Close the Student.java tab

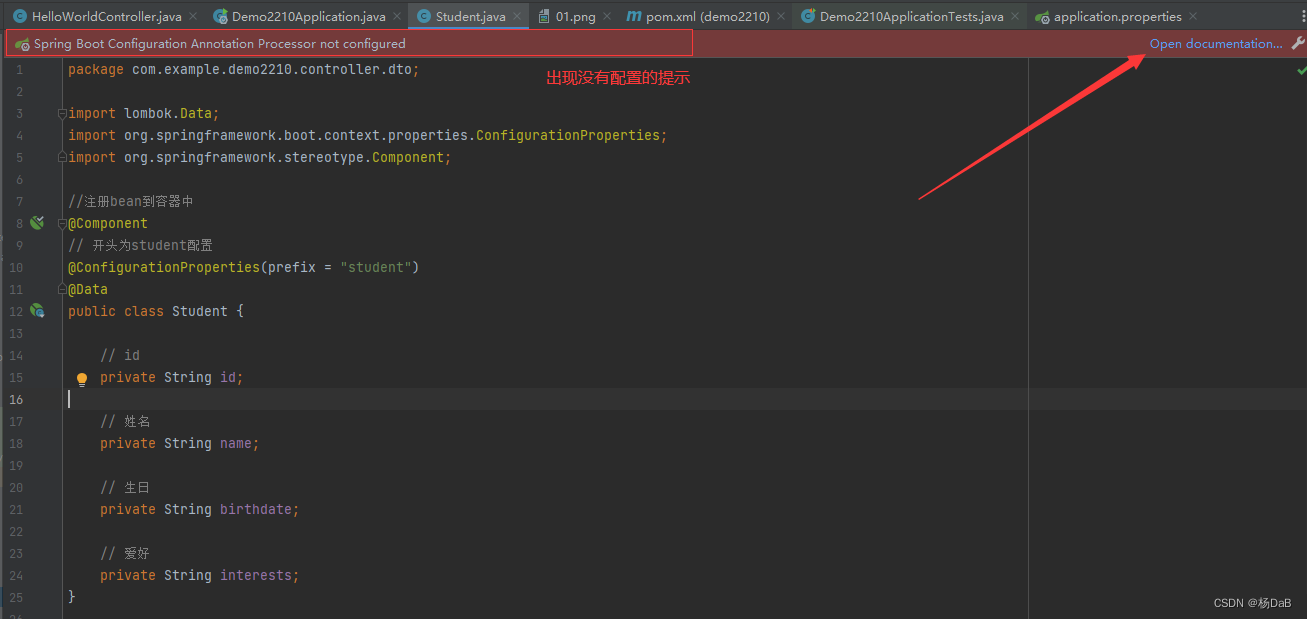[517, 17]
